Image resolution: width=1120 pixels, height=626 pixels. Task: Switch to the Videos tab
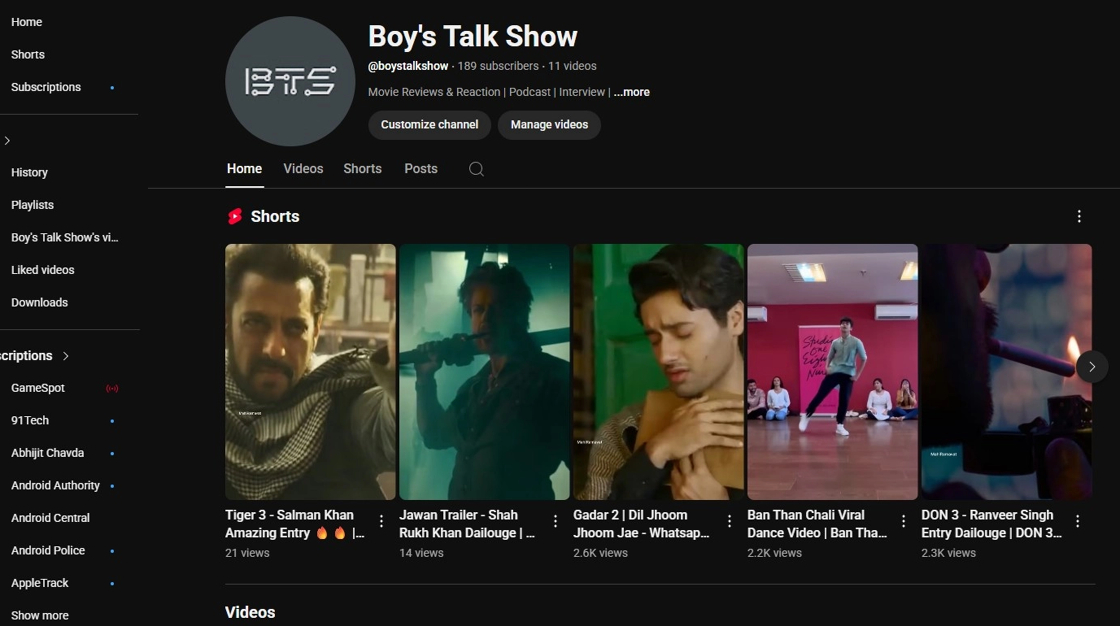click(x=303, y=169)
